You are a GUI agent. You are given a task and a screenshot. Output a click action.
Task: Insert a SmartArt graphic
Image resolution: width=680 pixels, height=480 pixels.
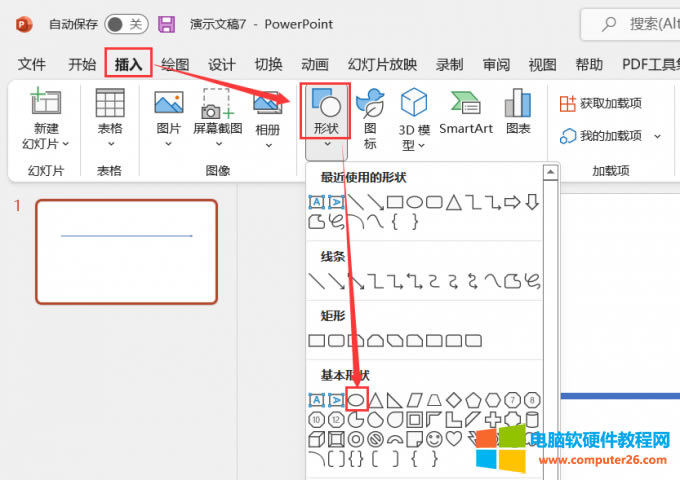click(466, 112)
